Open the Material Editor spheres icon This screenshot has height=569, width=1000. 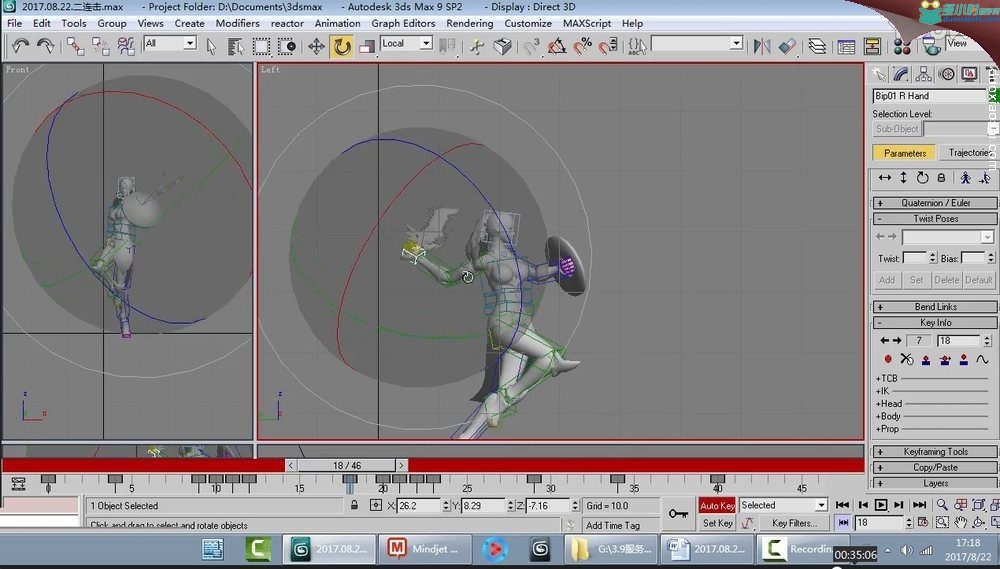click(x=902, y=46)
